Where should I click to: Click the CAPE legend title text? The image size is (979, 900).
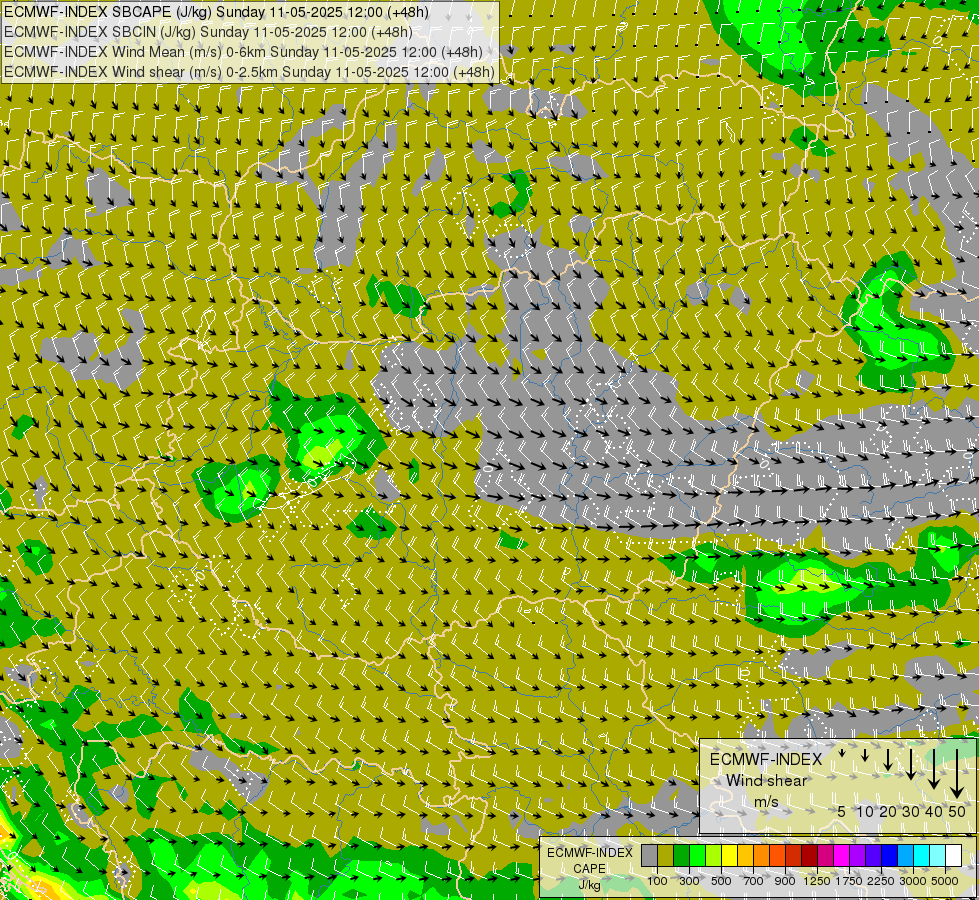point(589,869)
